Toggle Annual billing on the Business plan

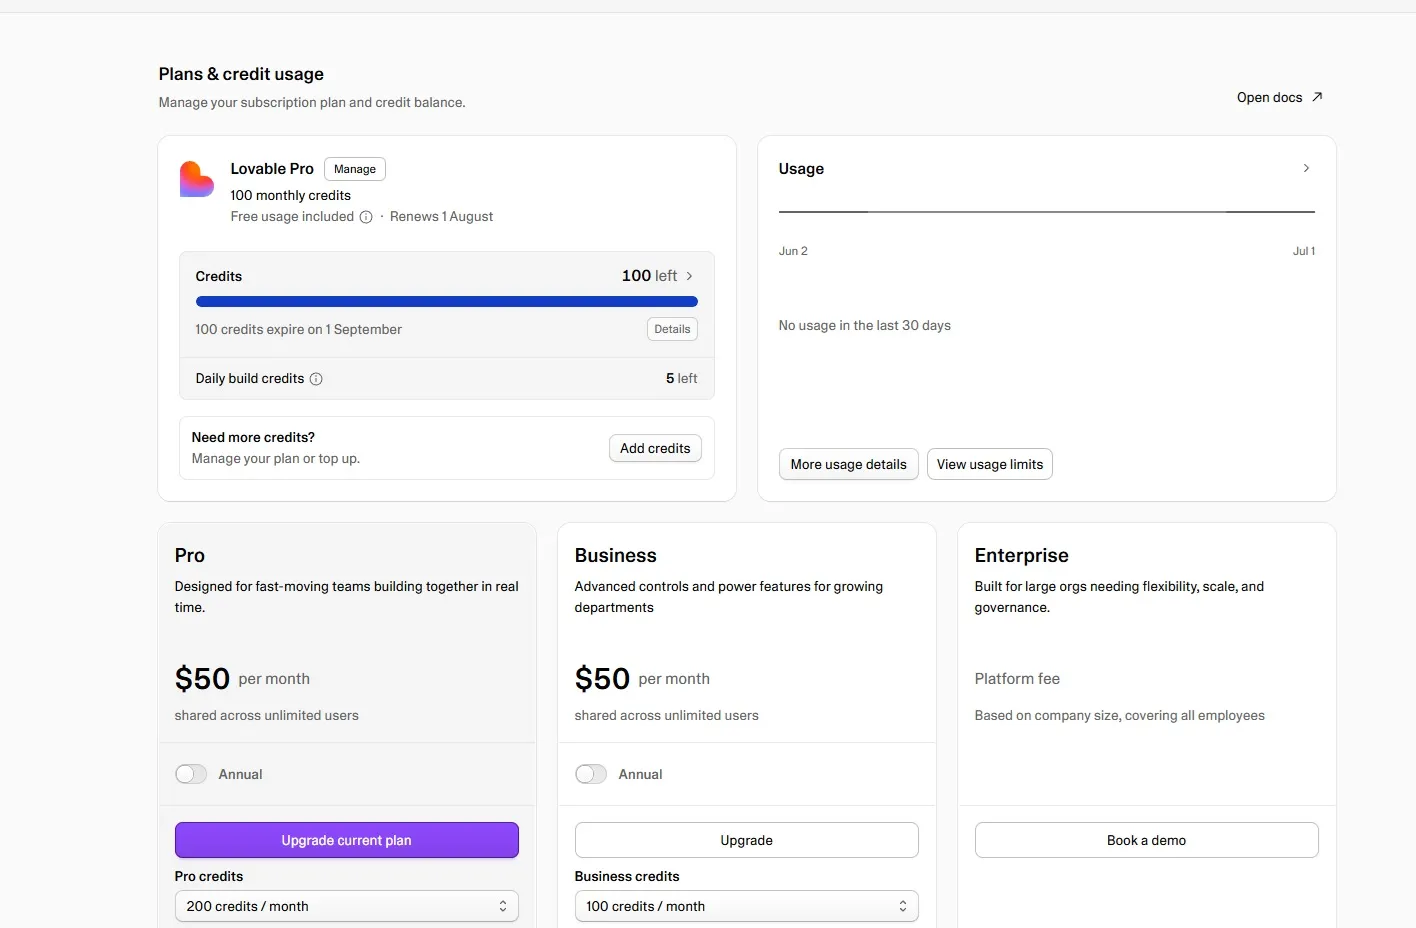[x=591, y=774]
